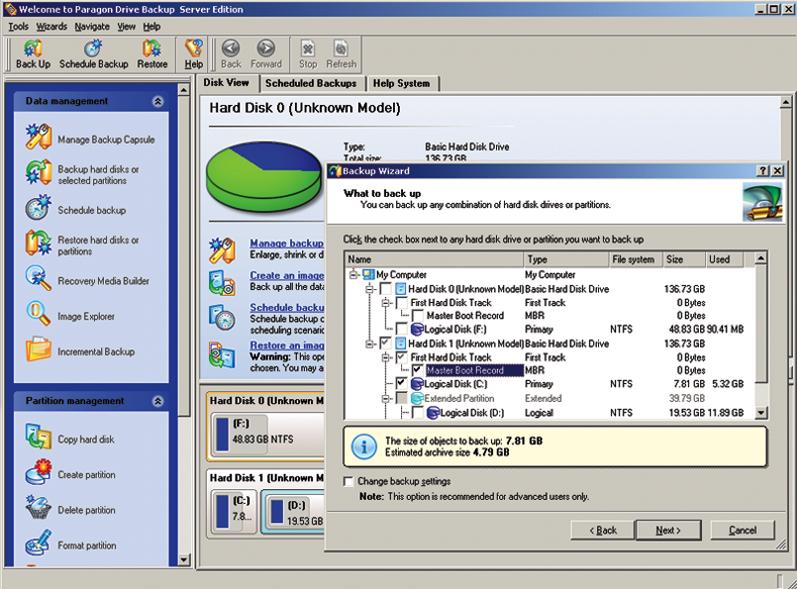Toggle the Hard Disk 1 checkbox
The image size is (797, 589).
pos(386,343)
